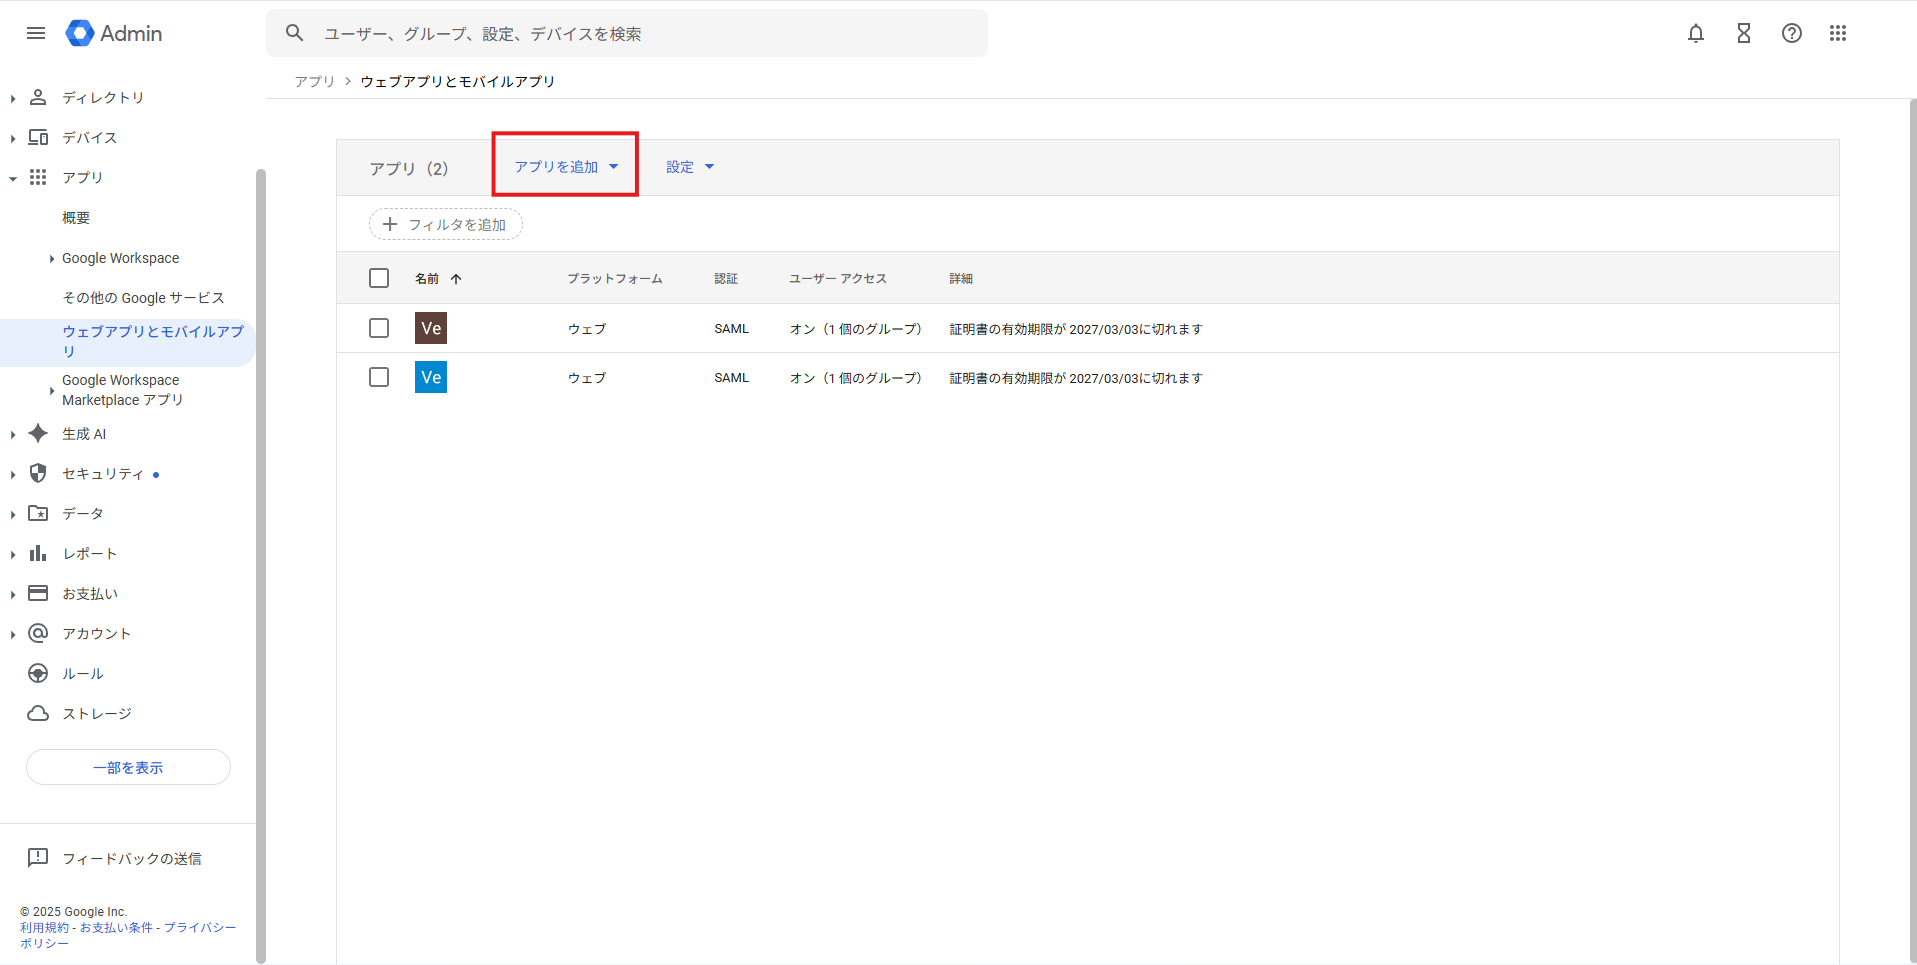The height and width of the screenshot is (965, 1917).
Task: Click the ルール steering wheel icon
Action: (38, 673)
